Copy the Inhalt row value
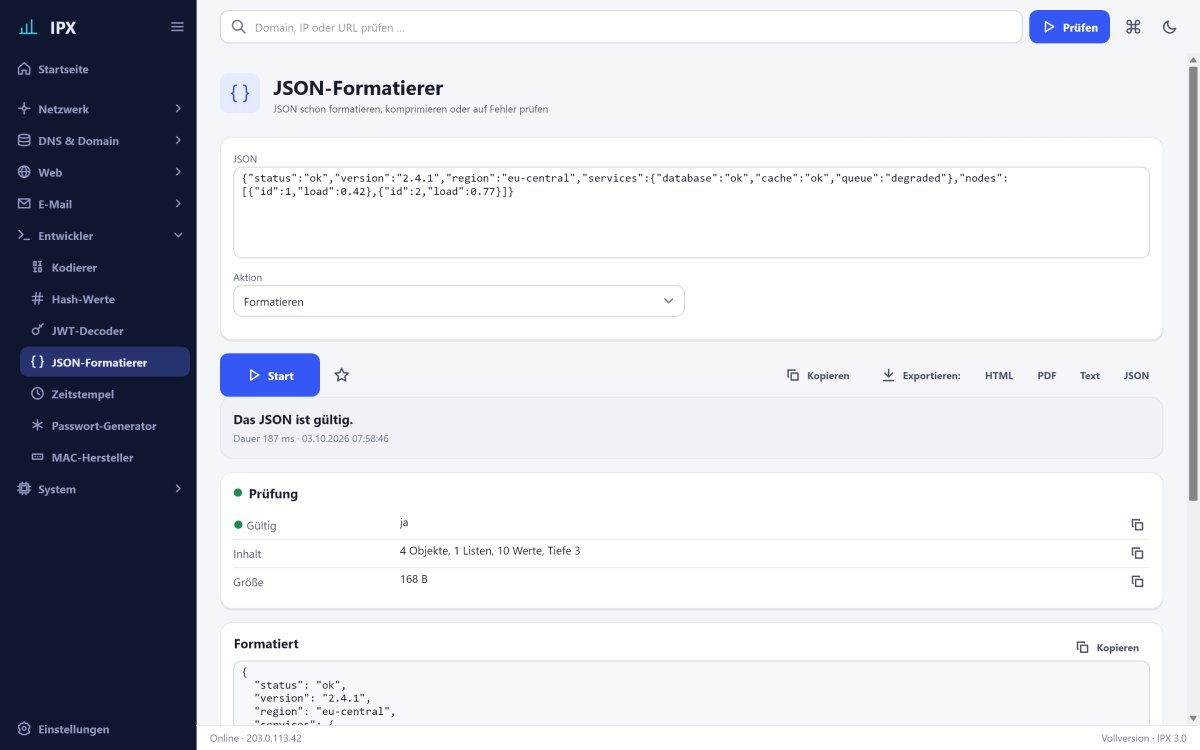Screen dimensions: 1200x750 (1137, 553)
